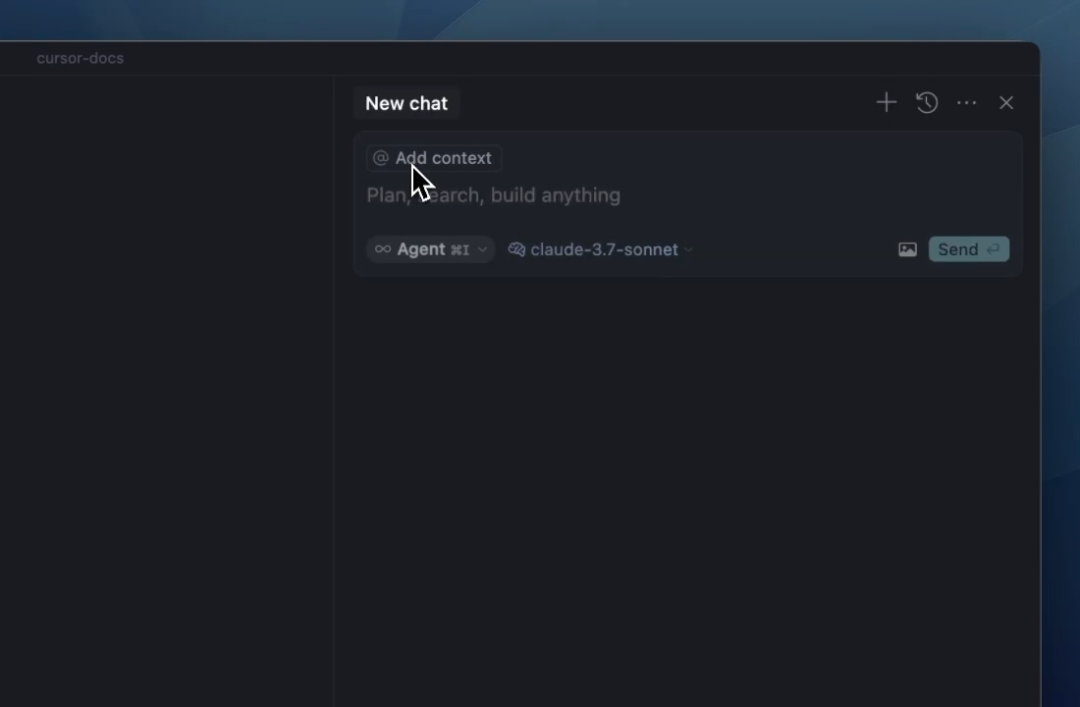Close the chat panel with X
This screenshot has width=1080, height=707.
[1006, 103]
